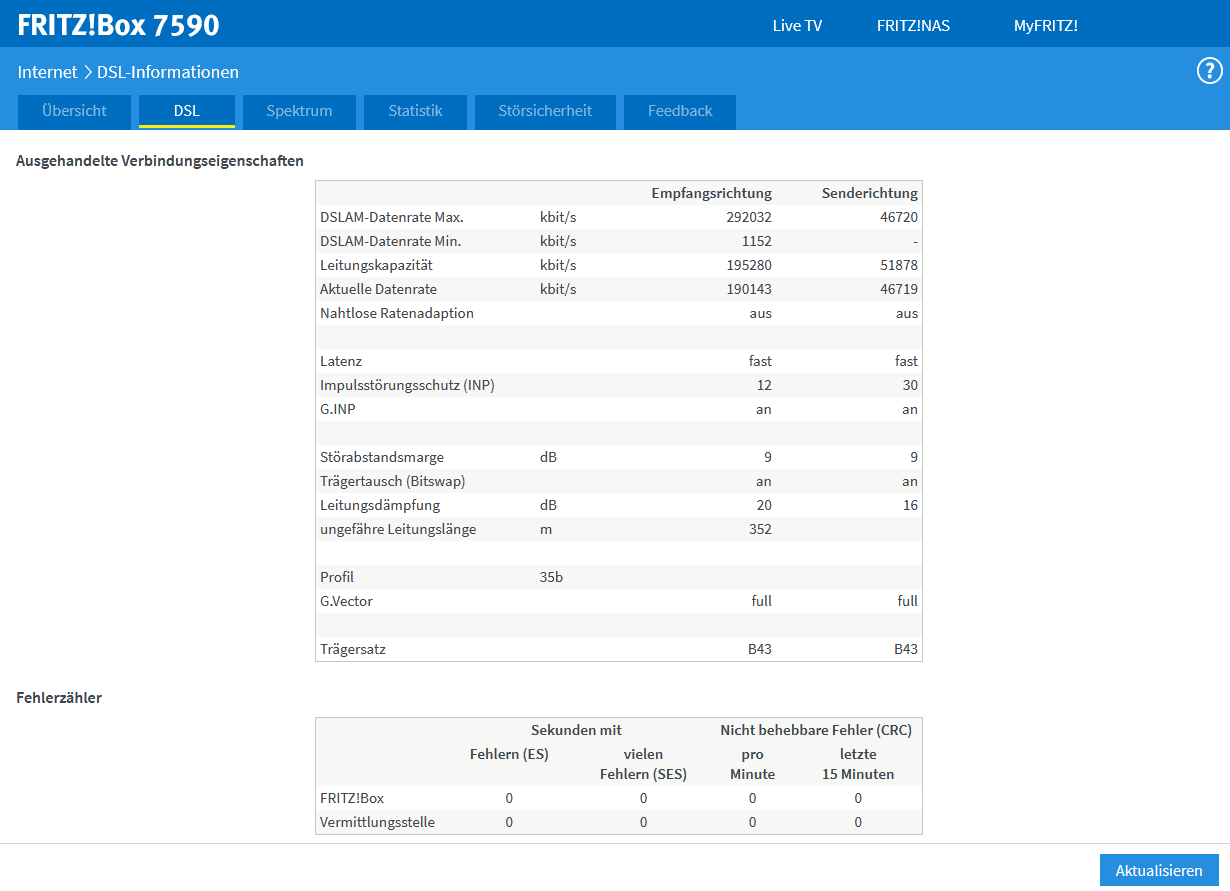Select the INP value 12
The image size is (1230, 891).
[764, 385]
